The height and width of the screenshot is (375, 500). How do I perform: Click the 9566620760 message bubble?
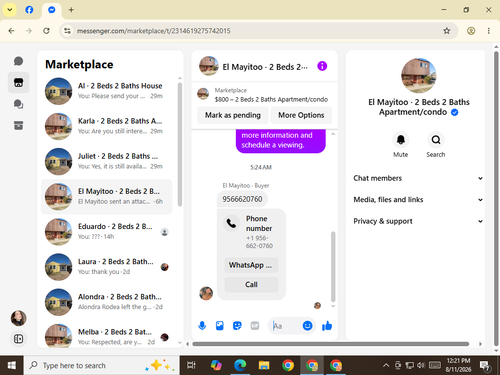tap(242, 199)
